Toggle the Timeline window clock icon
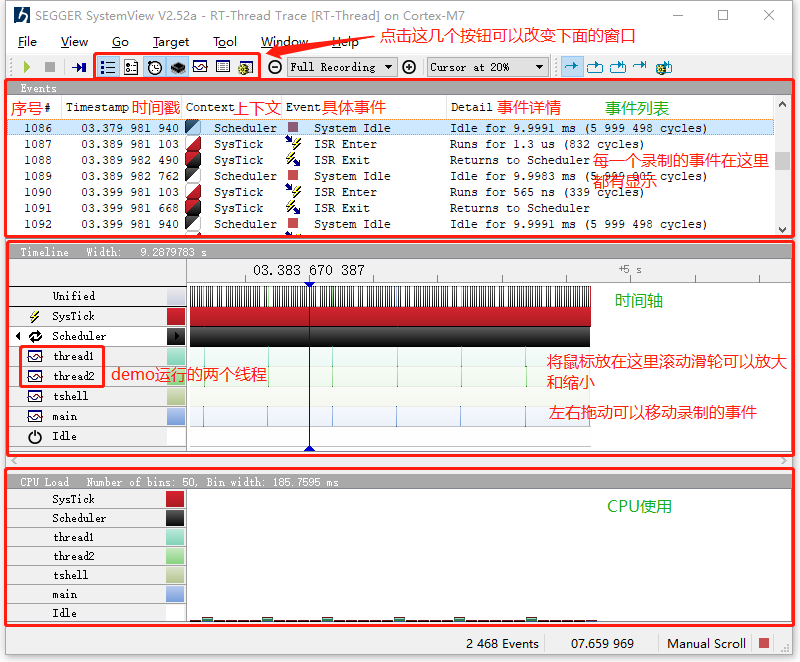This screenshot has width=800, height=662. coord(154,67)
